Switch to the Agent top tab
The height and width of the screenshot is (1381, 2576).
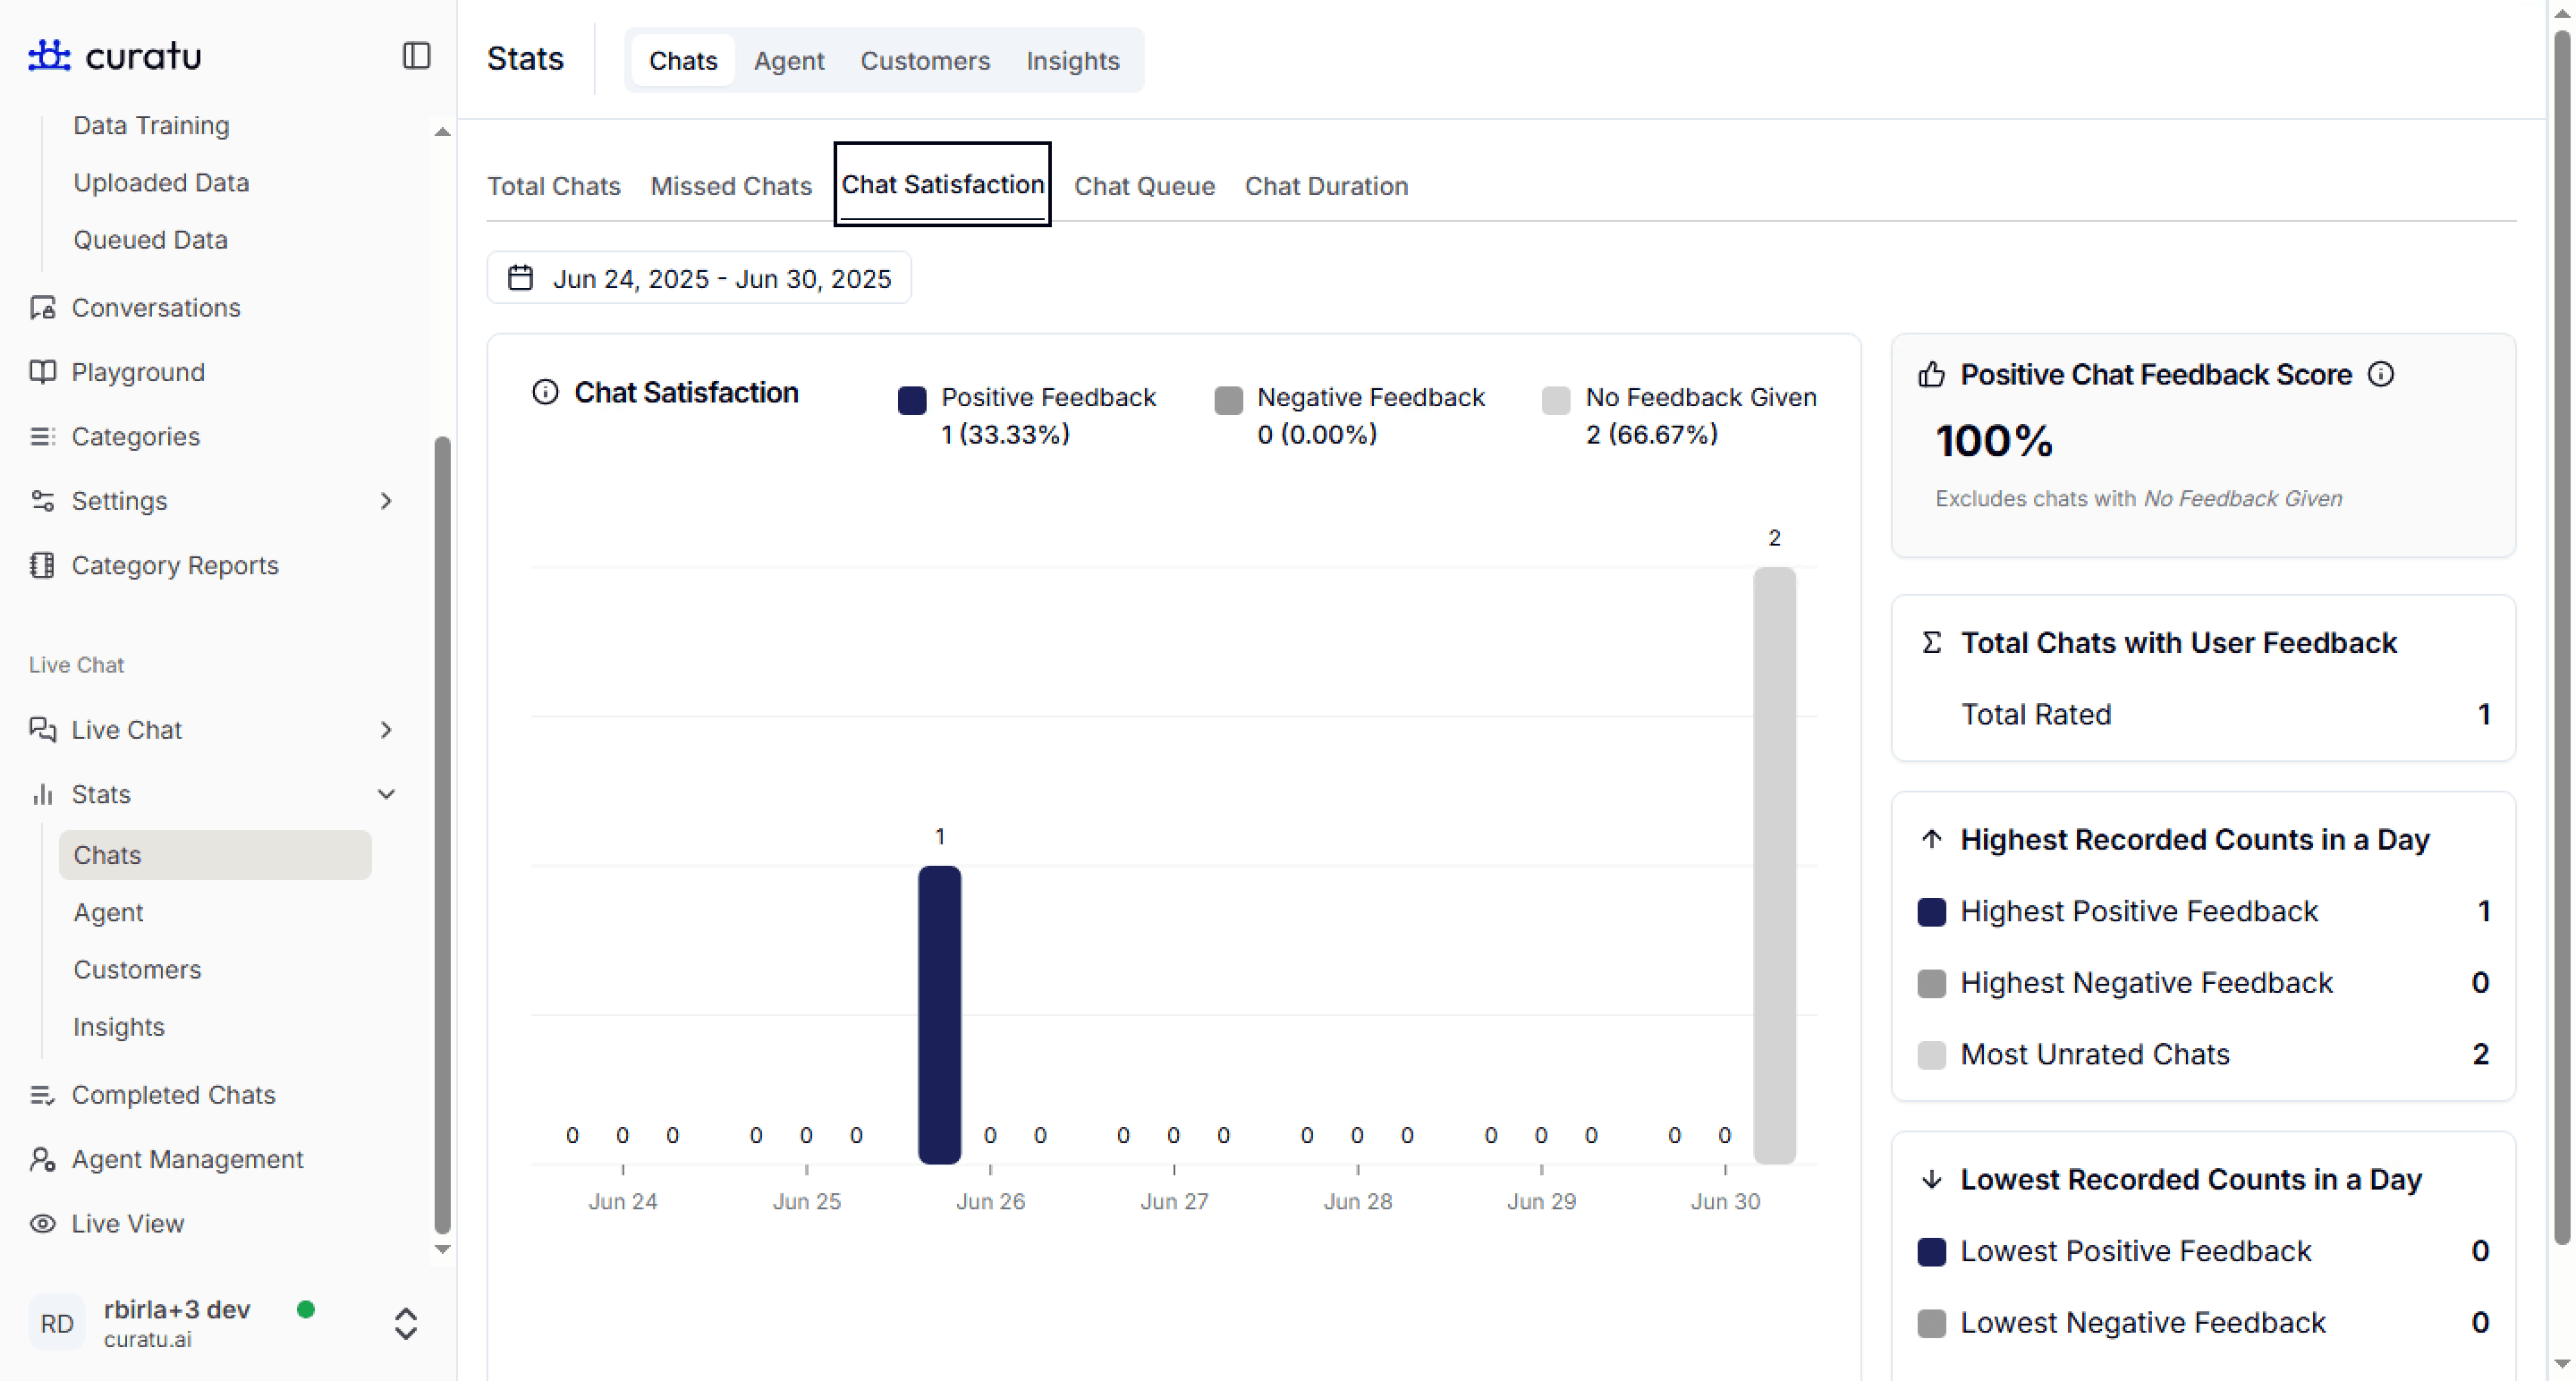pyautogui.click(x=788, y=60)
